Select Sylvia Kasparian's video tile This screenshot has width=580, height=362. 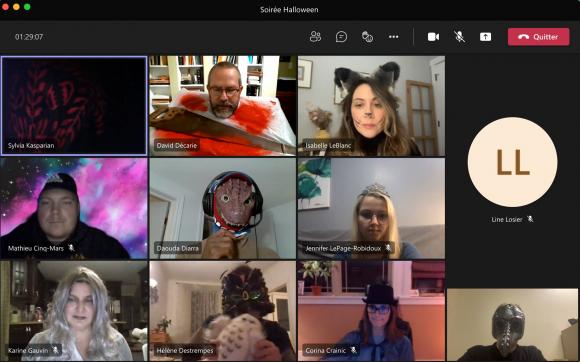point(74,105)
